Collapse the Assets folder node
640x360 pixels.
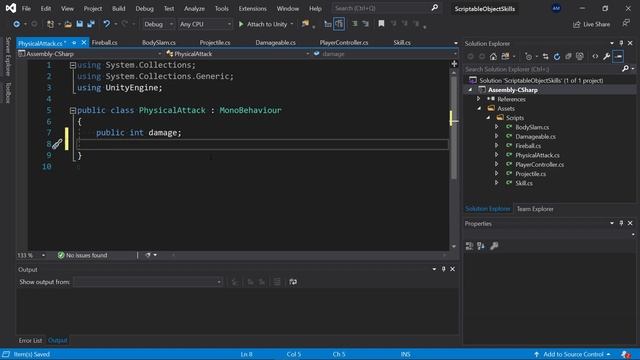click(x=479, y=109)
